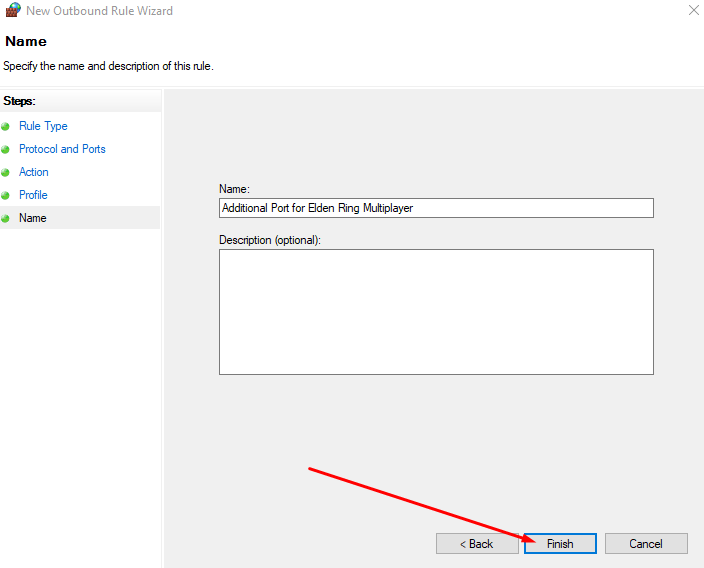Image resolution: width=704 pixels, height=568 pixels.
Task: Cancel the outbound rule wizard
Action: 646,543
